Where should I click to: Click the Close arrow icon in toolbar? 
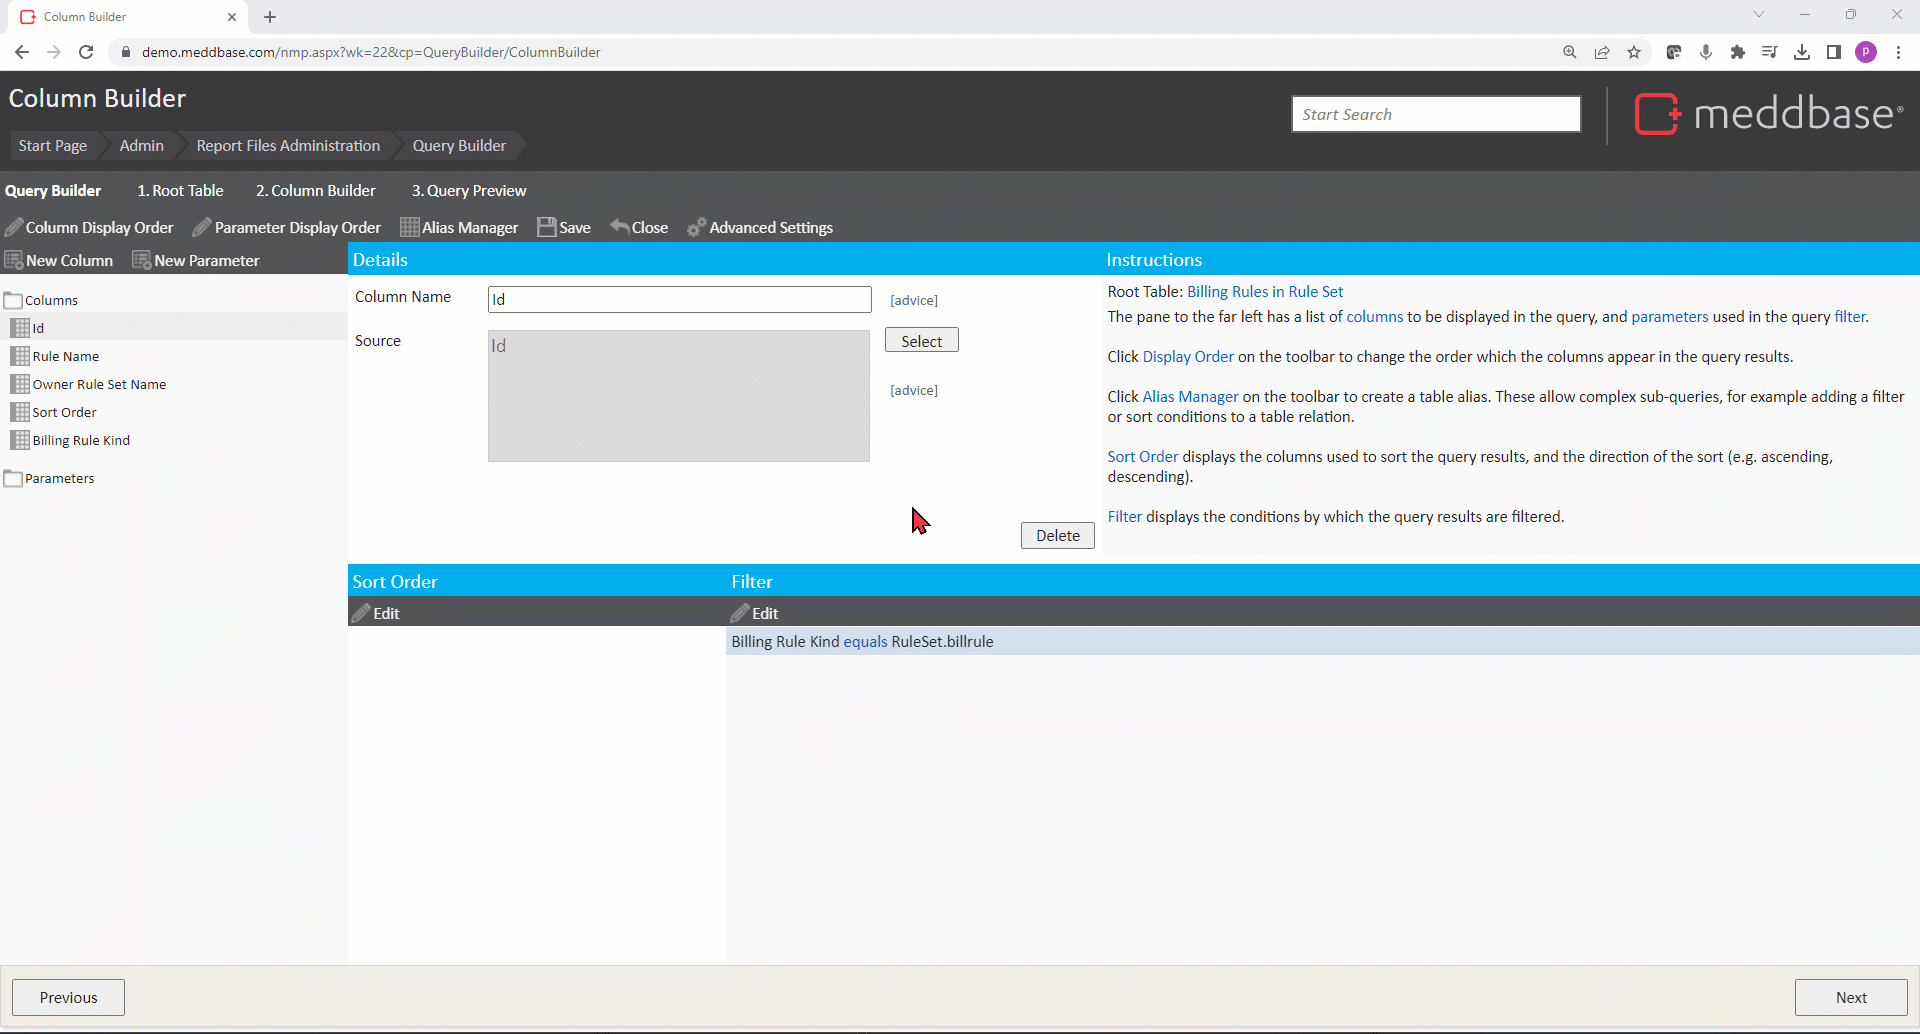(620, 227)
